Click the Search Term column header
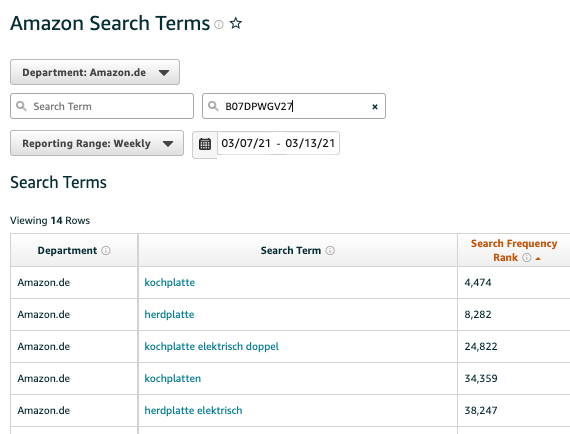This screenshot has width=570, height=434. [298, 250]
